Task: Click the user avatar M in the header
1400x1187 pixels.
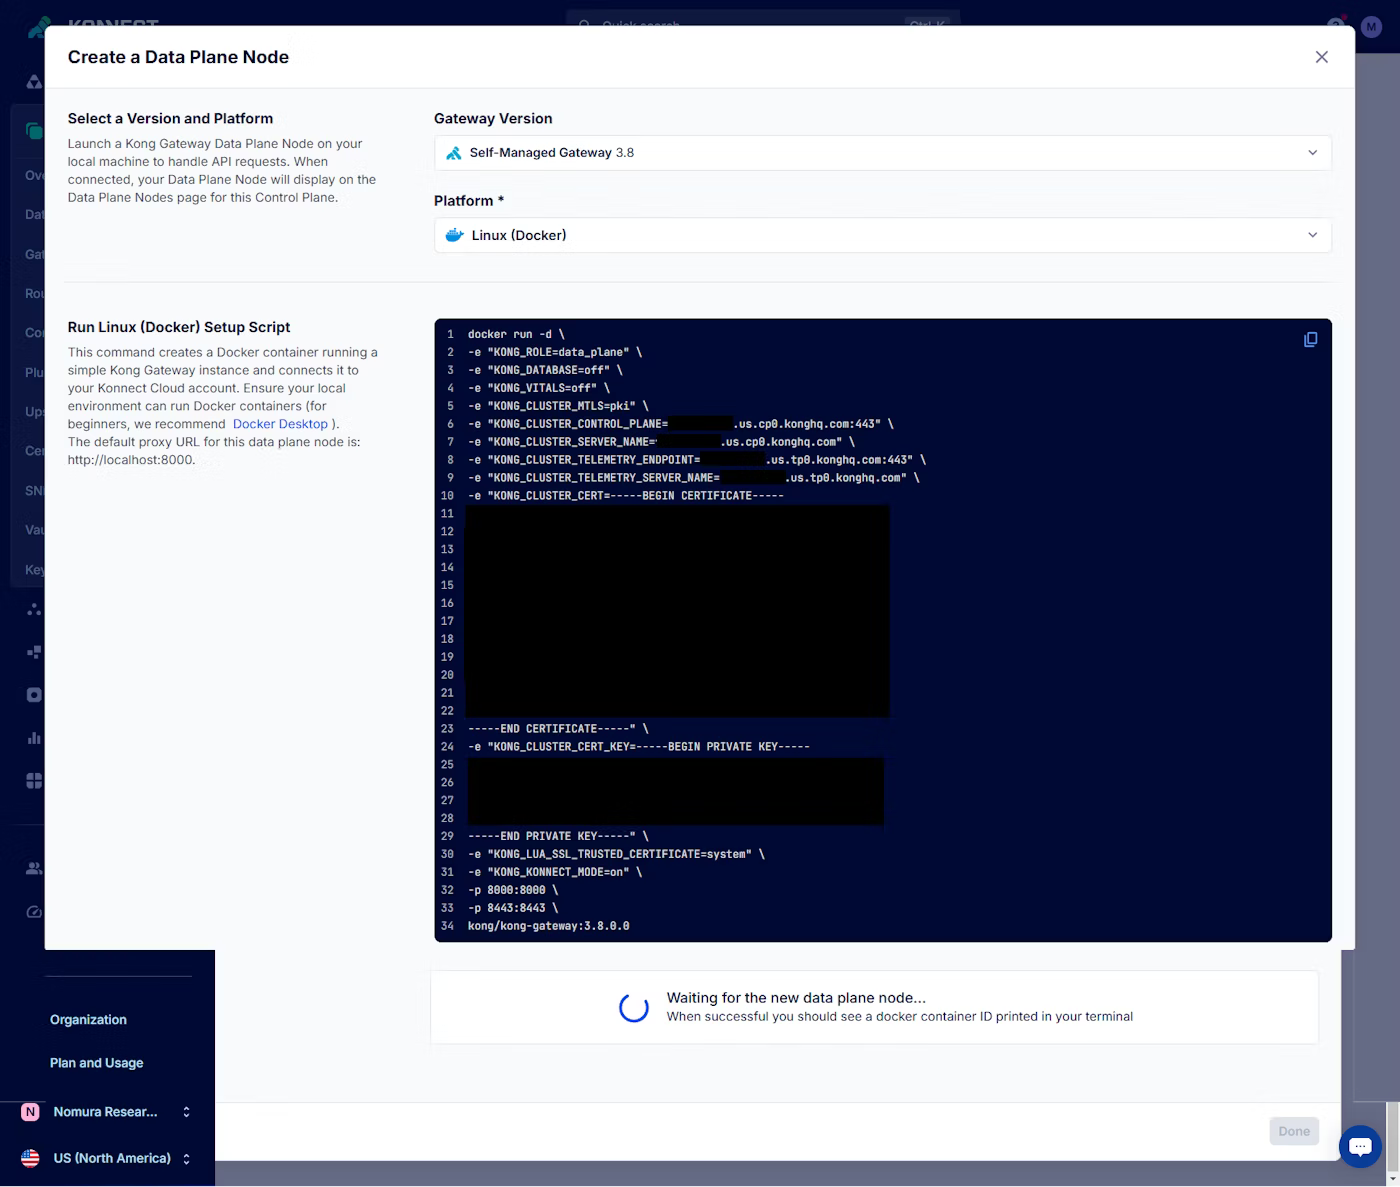Action: pos(1371,27)
